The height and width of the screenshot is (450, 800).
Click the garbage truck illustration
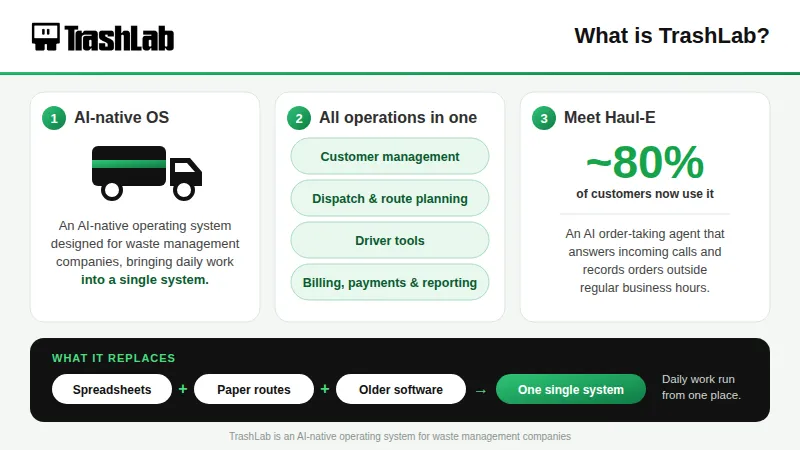pos(147,173)
